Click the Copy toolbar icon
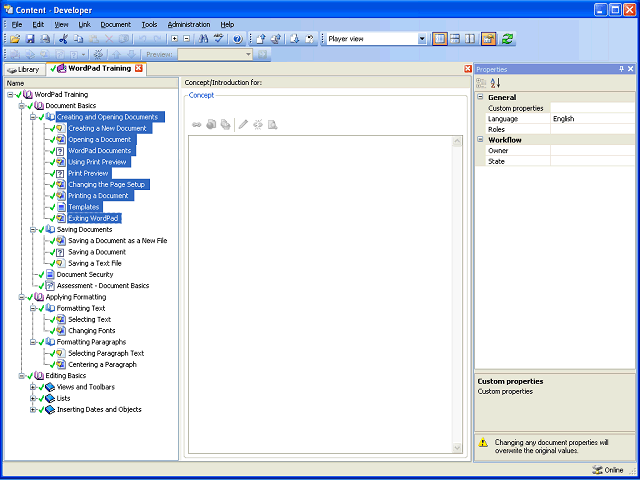The image size is (640, 480). (x=78, y=39)
